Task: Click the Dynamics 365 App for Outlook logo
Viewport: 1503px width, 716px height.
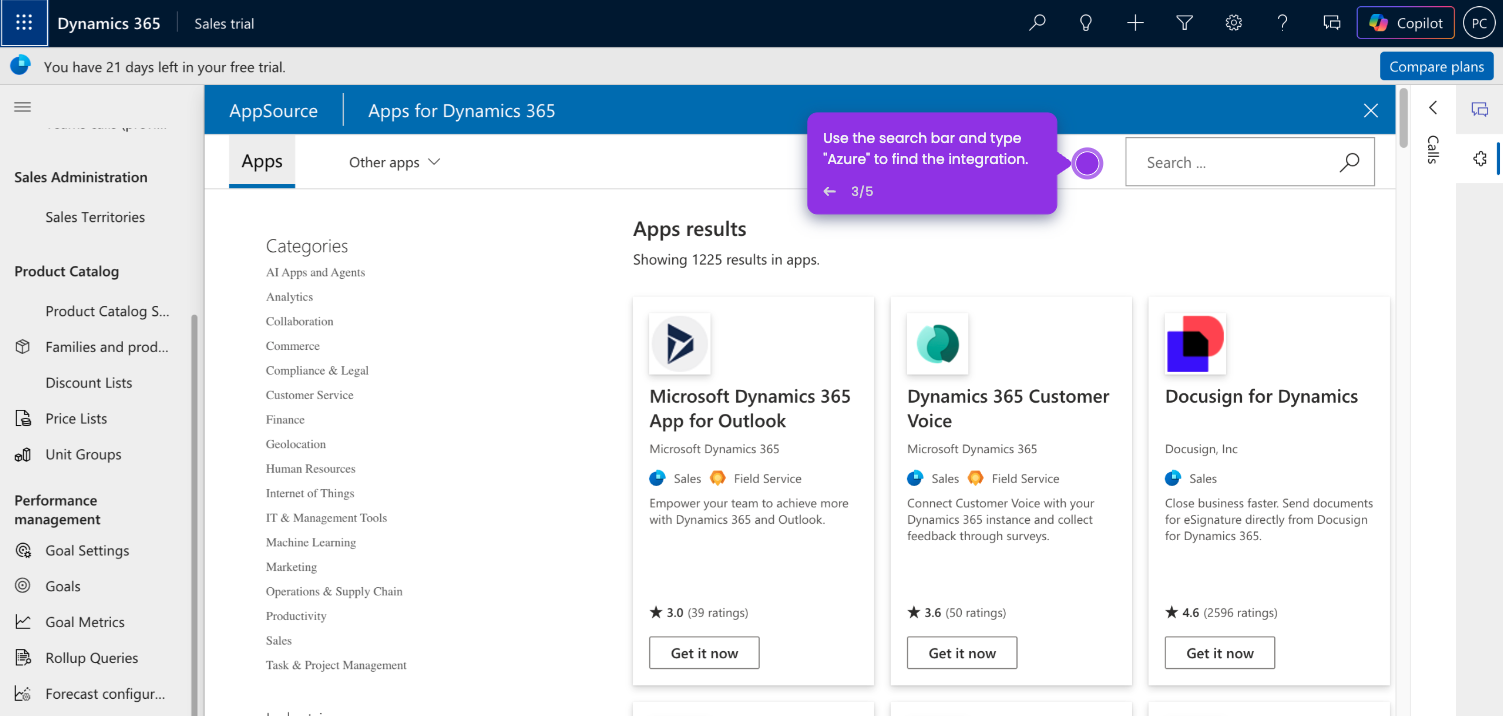Action: (x=680, y=344)
